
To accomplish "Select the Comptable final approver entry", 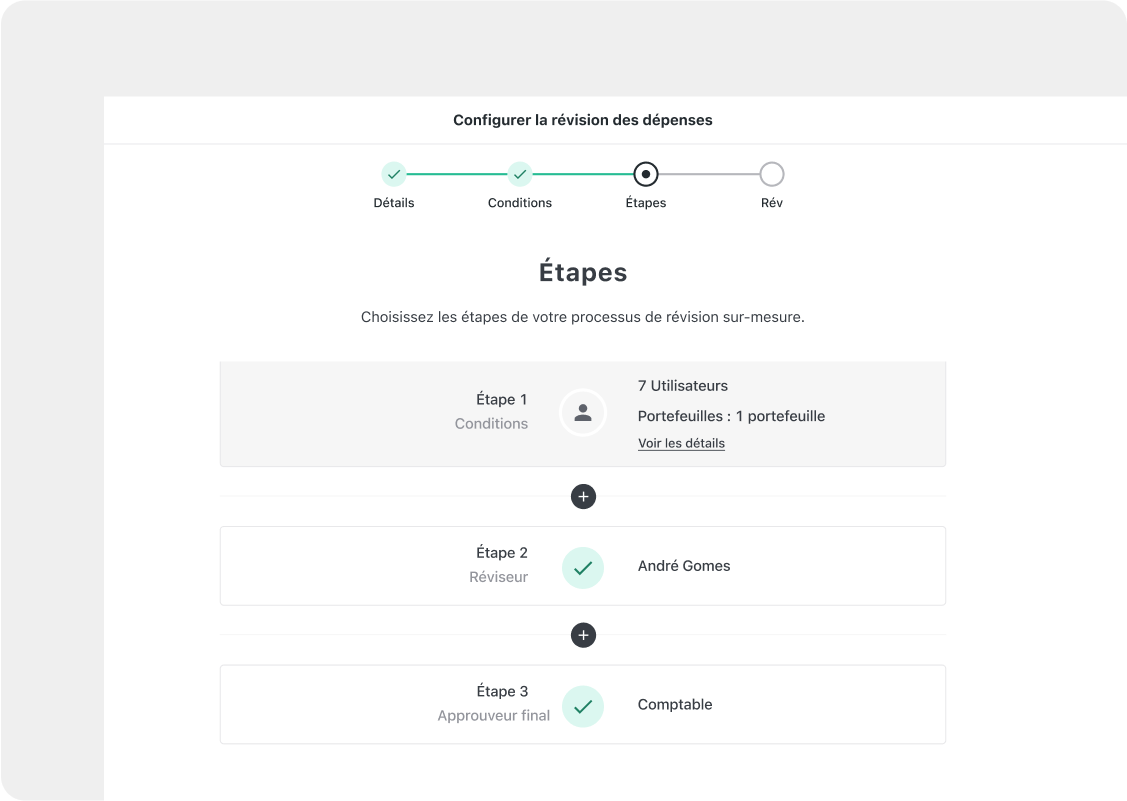I will coord(675,705).
